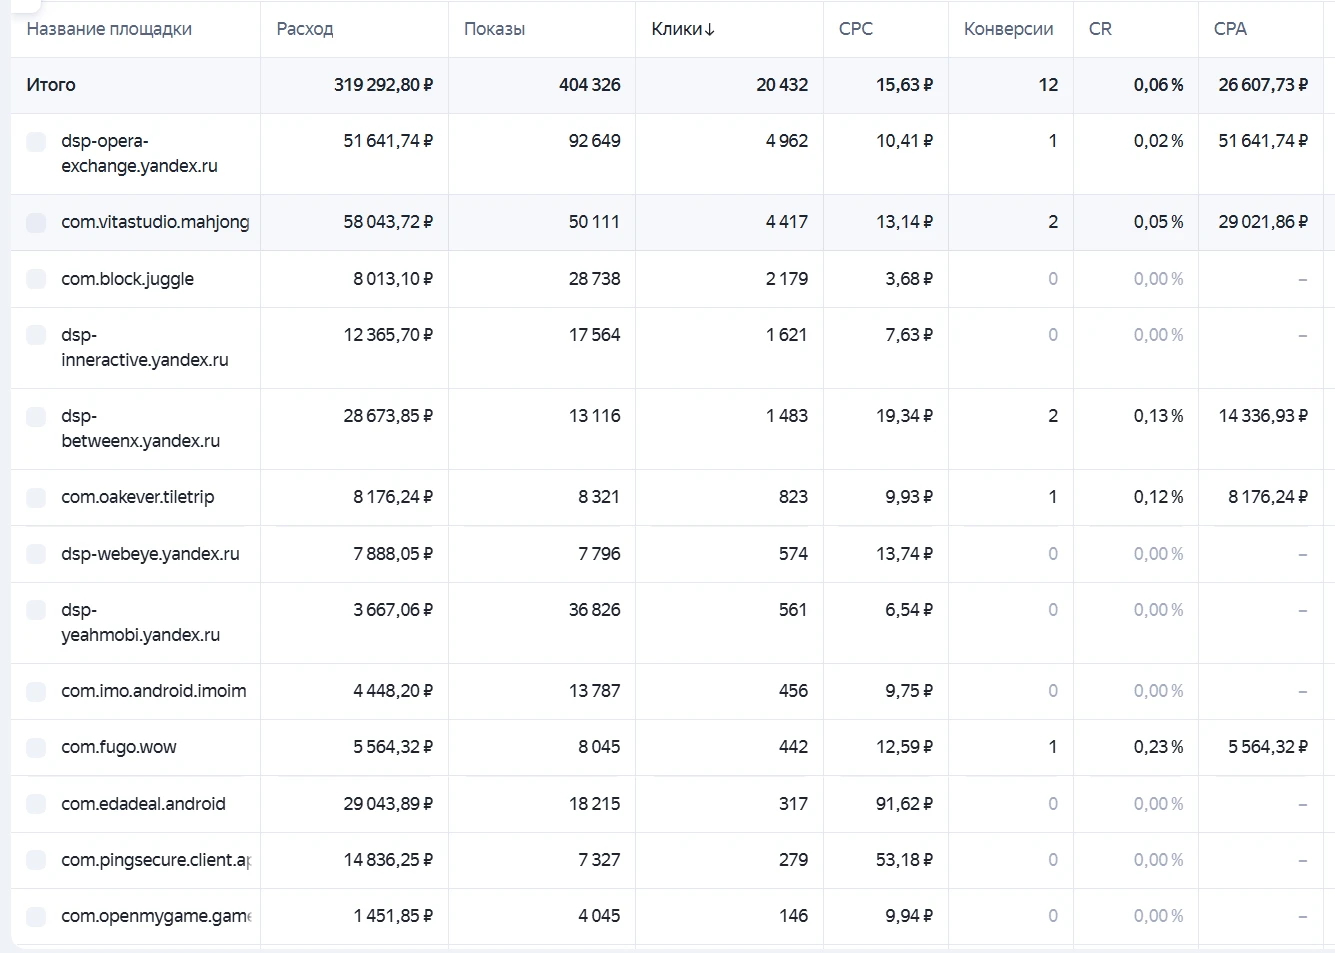Viewport: 1335px width, 953px height.
Task: Click the total spend 319 292,80 ₽
Action: pyautogui.click(x=383, y=85)
